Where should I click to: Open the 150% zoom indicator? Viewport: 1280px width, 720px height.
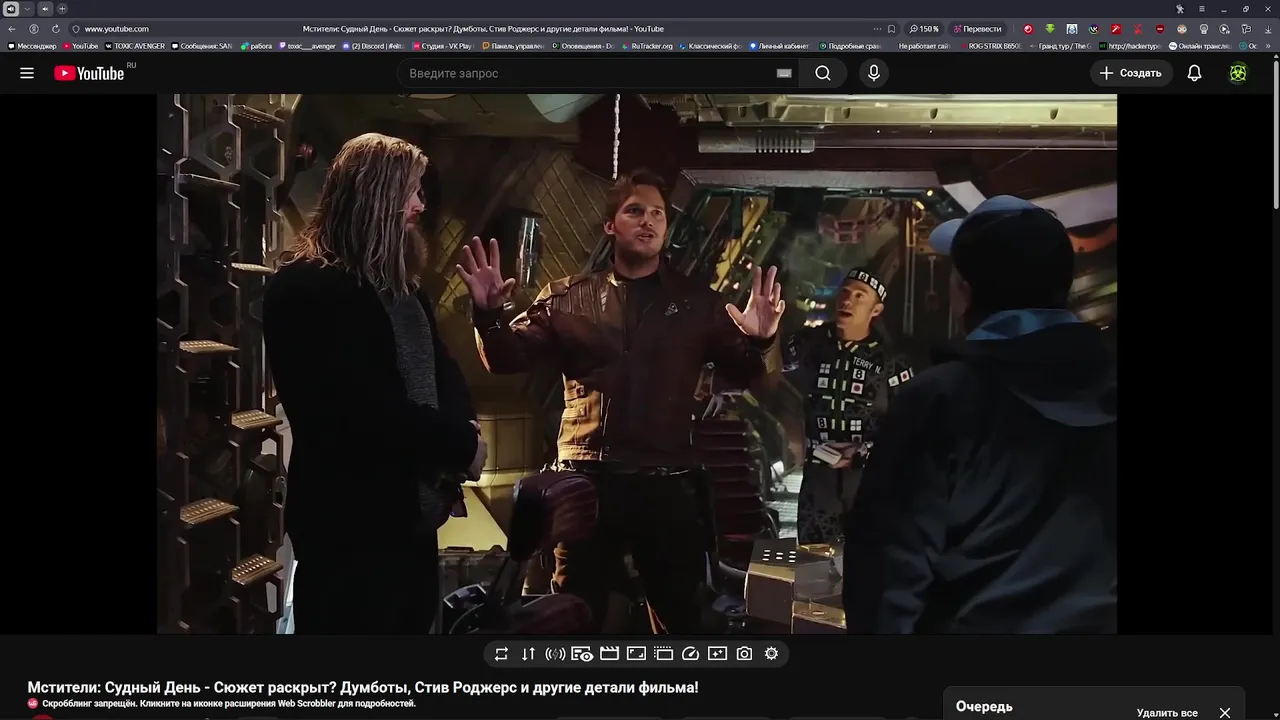click(924, 29)
